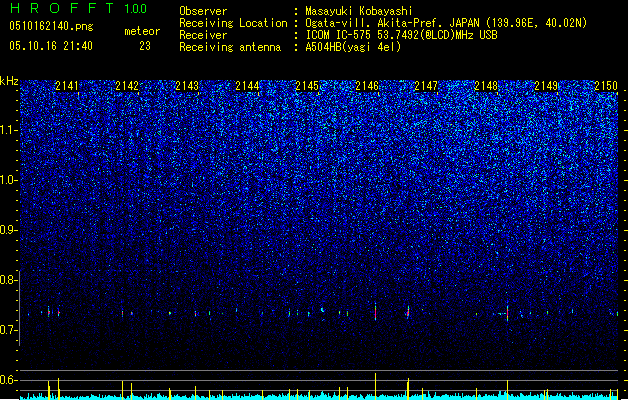Click the Receiving antenna field label
Screen dimensions: 629x400
pos(230,47)
